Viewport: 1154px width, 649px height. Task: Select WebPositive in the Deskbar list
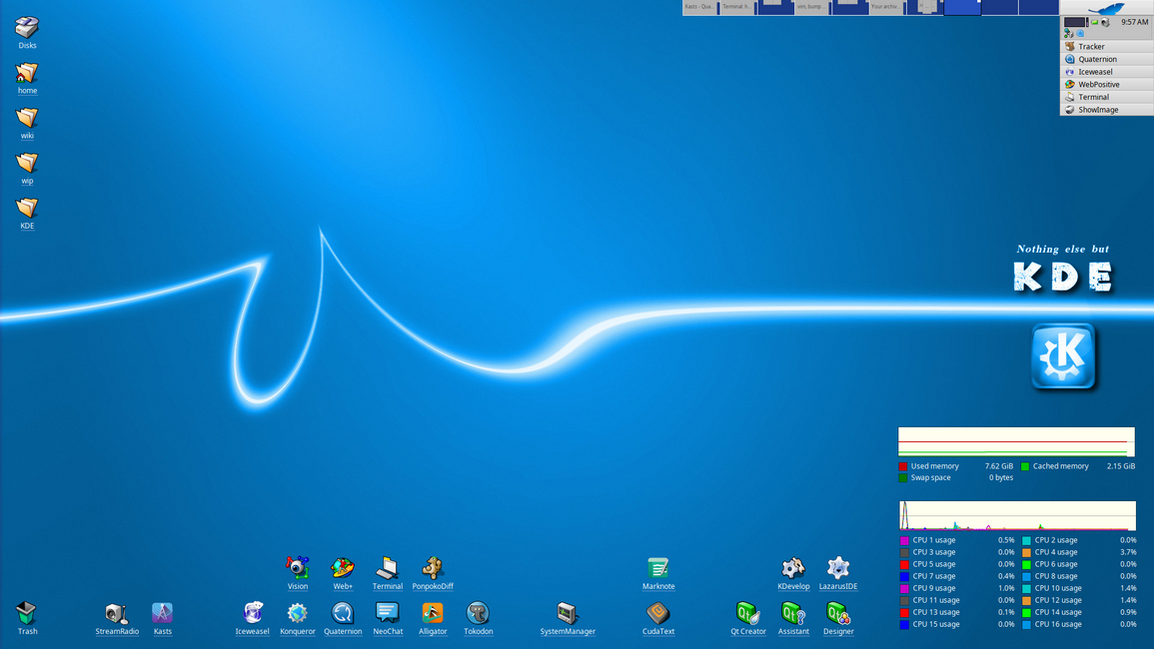1098,85
